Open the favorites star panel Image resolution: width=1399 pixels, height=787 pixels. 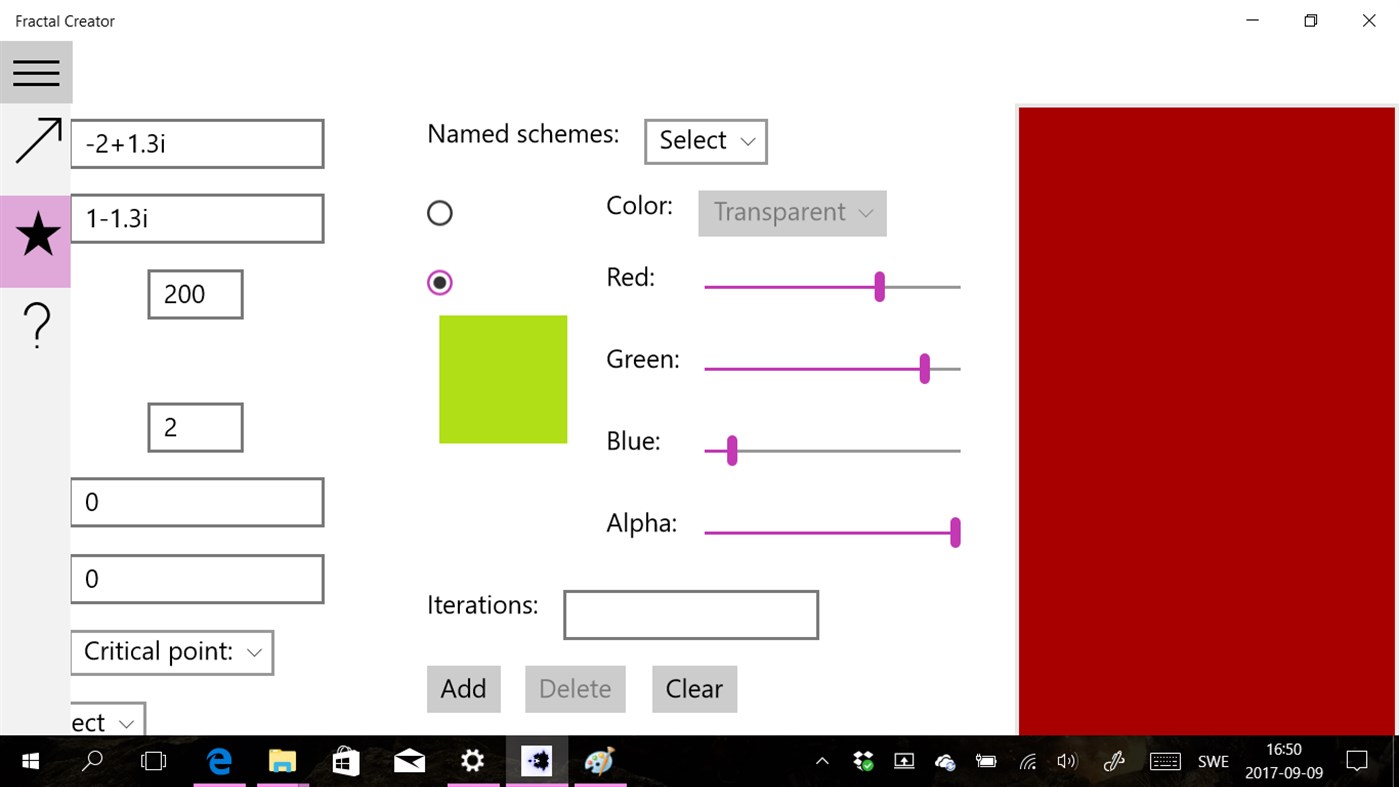(x=36, y=234)
